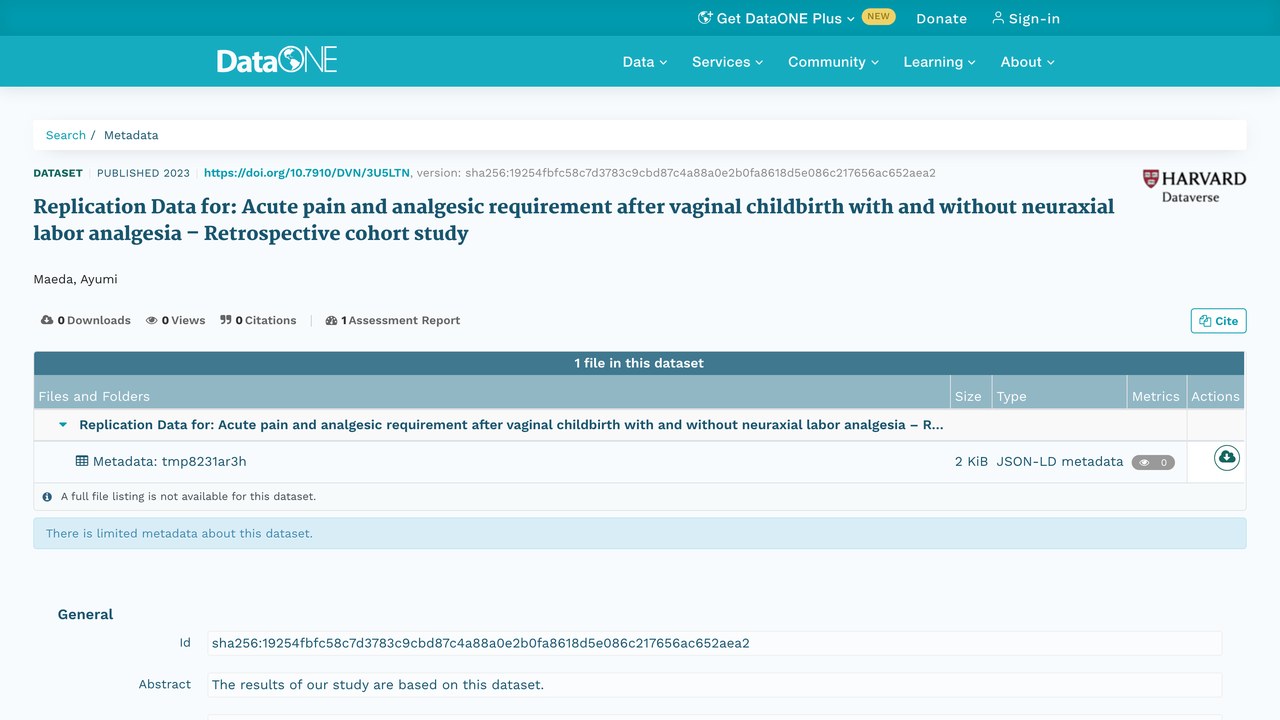Click the eye views badge in Metrics column
Image resolution: width=1280 pixels, height=720 pixels.
point(1153,462)
